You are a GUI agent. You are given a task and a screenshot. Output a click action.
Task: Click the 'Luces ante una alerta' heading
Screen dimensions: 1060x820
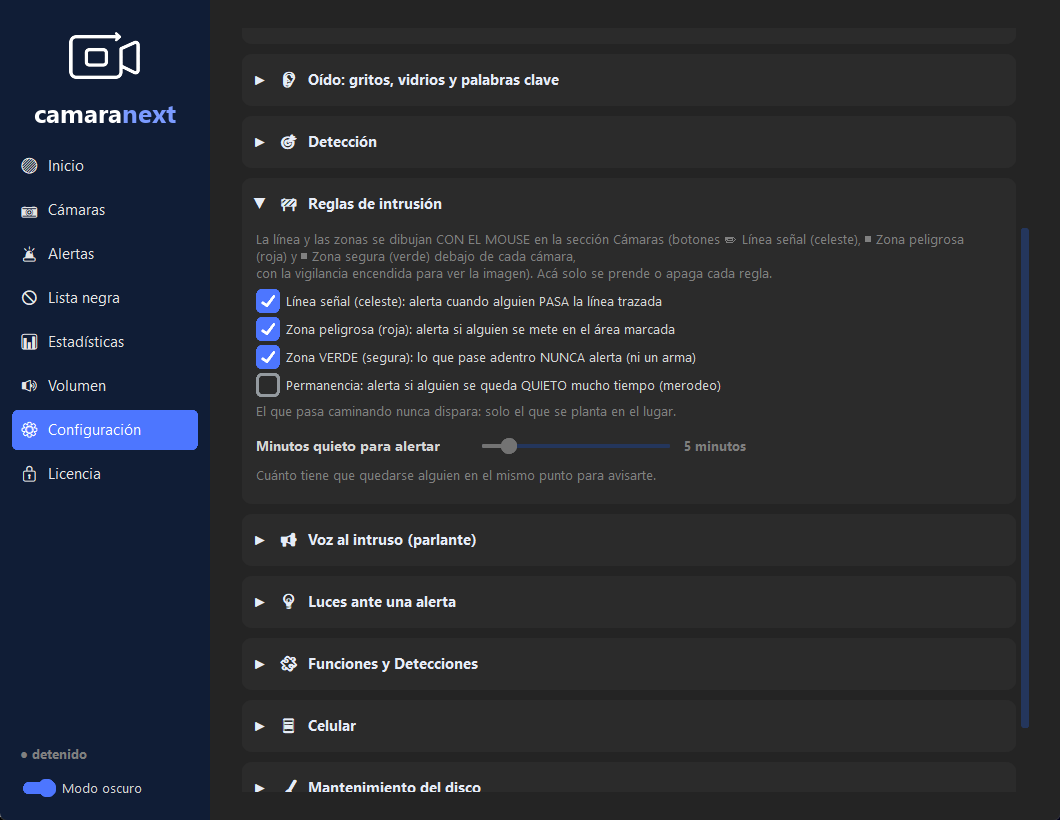pos(382,602)
